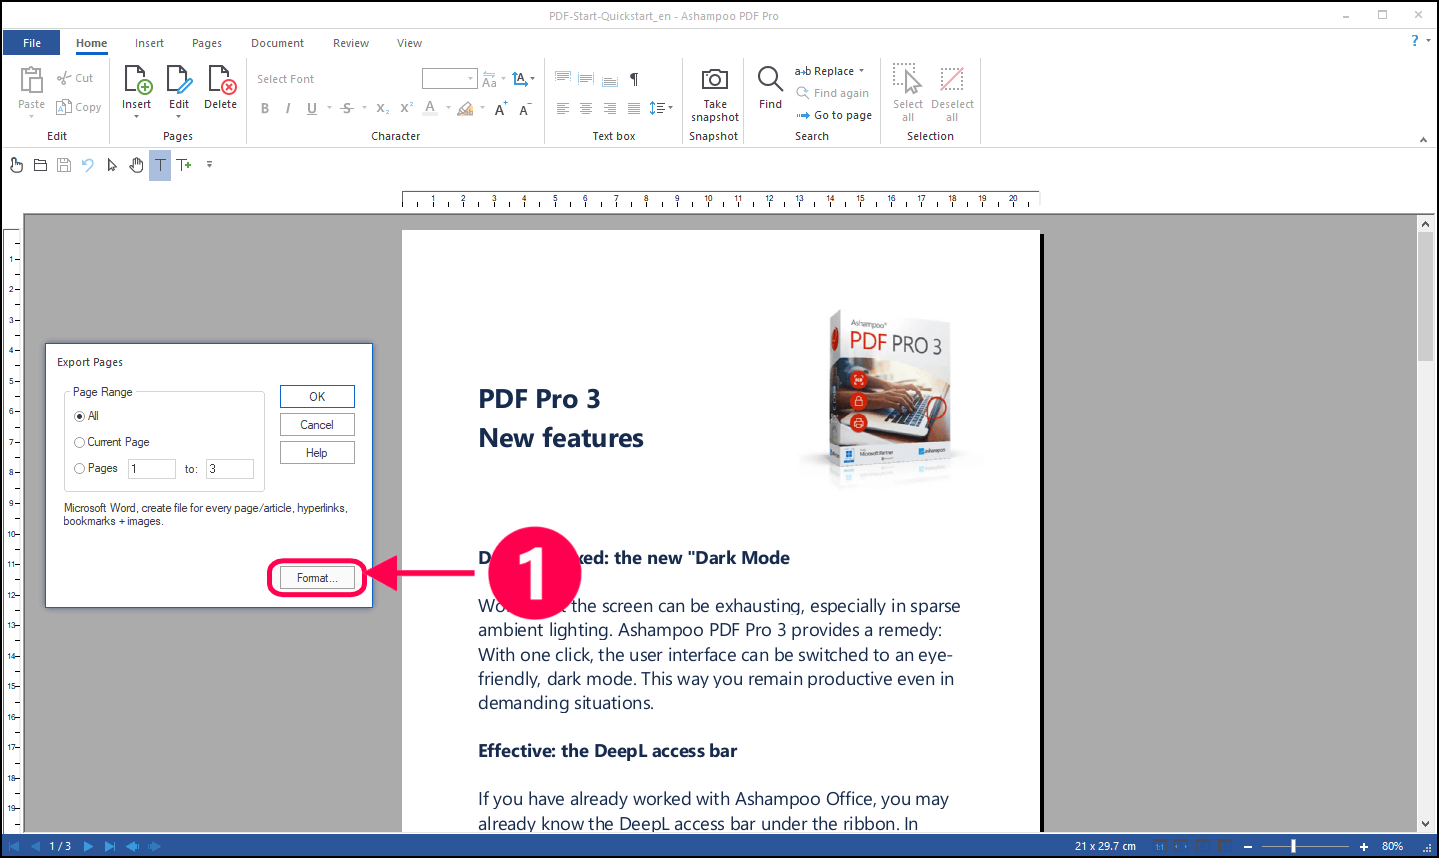Apply subscript formatting icon
1439x858 pixels.
[383, 108]
